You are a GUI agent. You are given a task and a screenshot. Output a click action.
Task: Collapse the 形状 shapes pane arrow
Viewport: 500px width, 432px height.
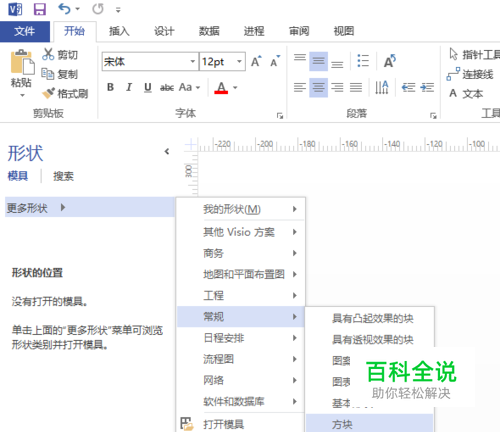coord(167,152)
